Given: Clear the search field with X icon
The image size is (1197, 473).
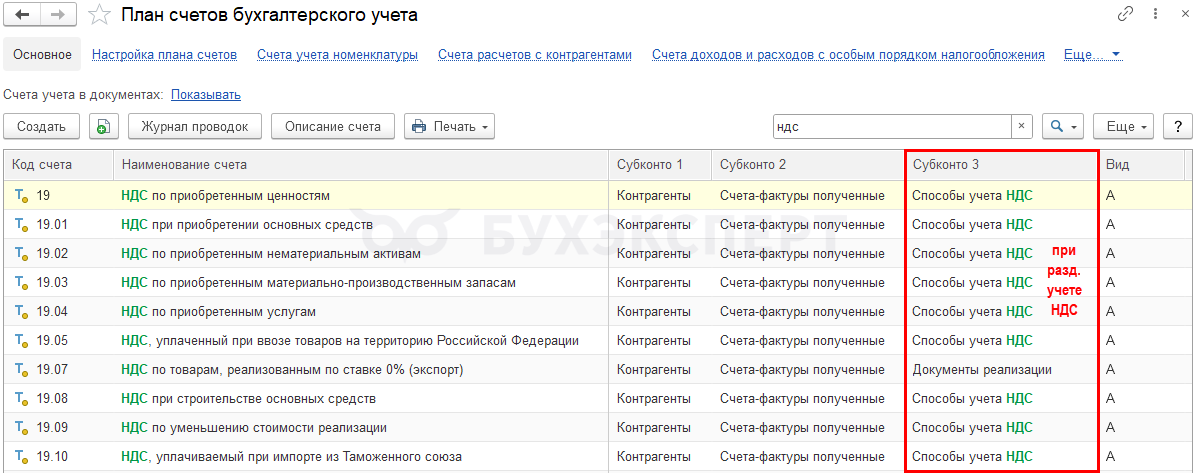Looking at the screenshot, I should (1021, 127).
